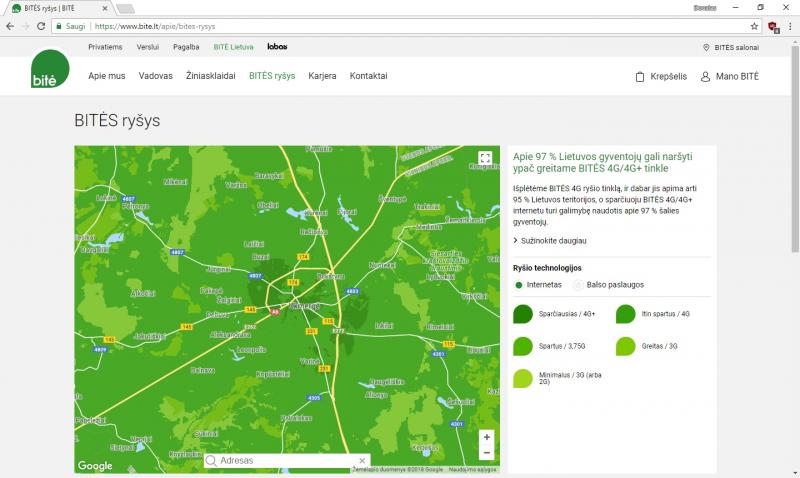Go to the Apie mus page
This screenshot has width=800, height=478.
click(107, 76)
